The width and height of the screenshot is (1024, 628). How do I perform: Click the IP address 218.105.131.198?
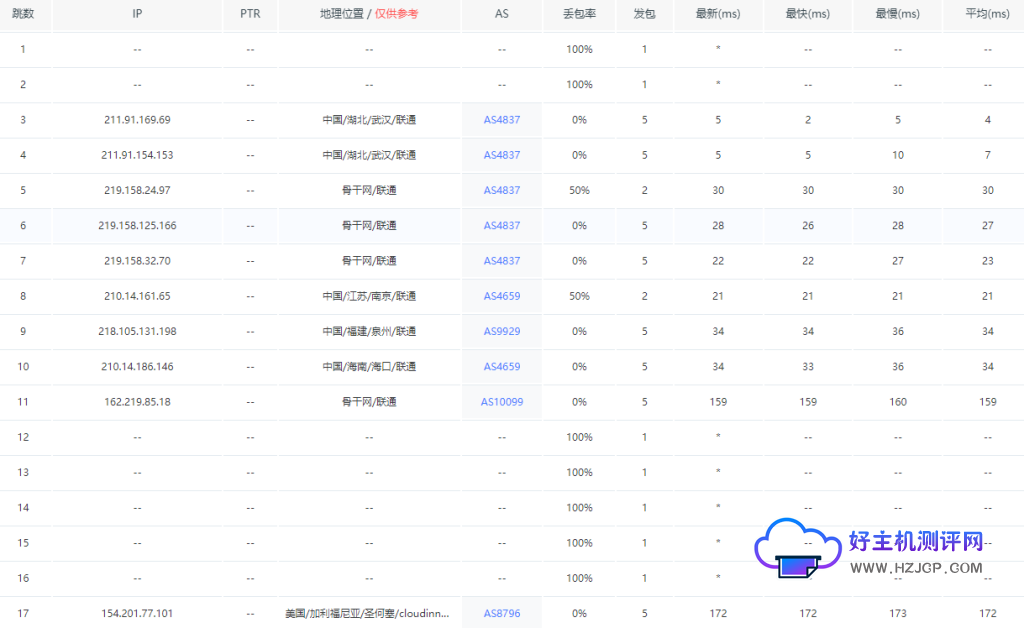(x=137, y=331)
